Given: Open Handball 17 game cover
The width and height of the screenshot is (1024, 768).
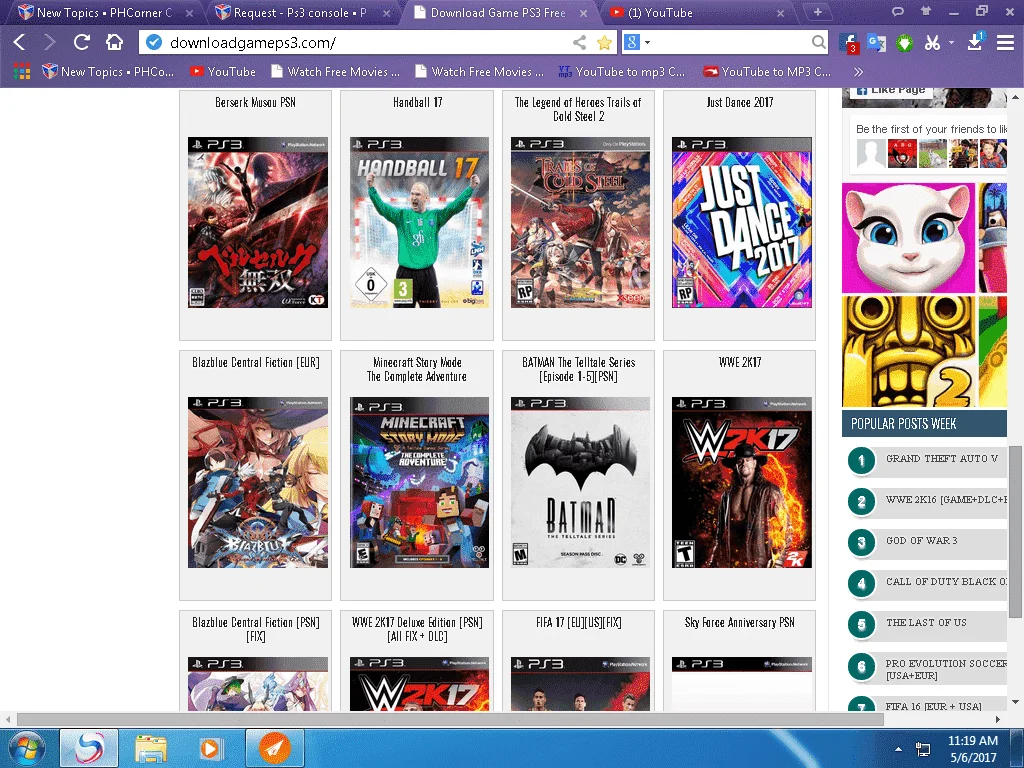Looking at the screenshot, I should click(x=419, y=222).
